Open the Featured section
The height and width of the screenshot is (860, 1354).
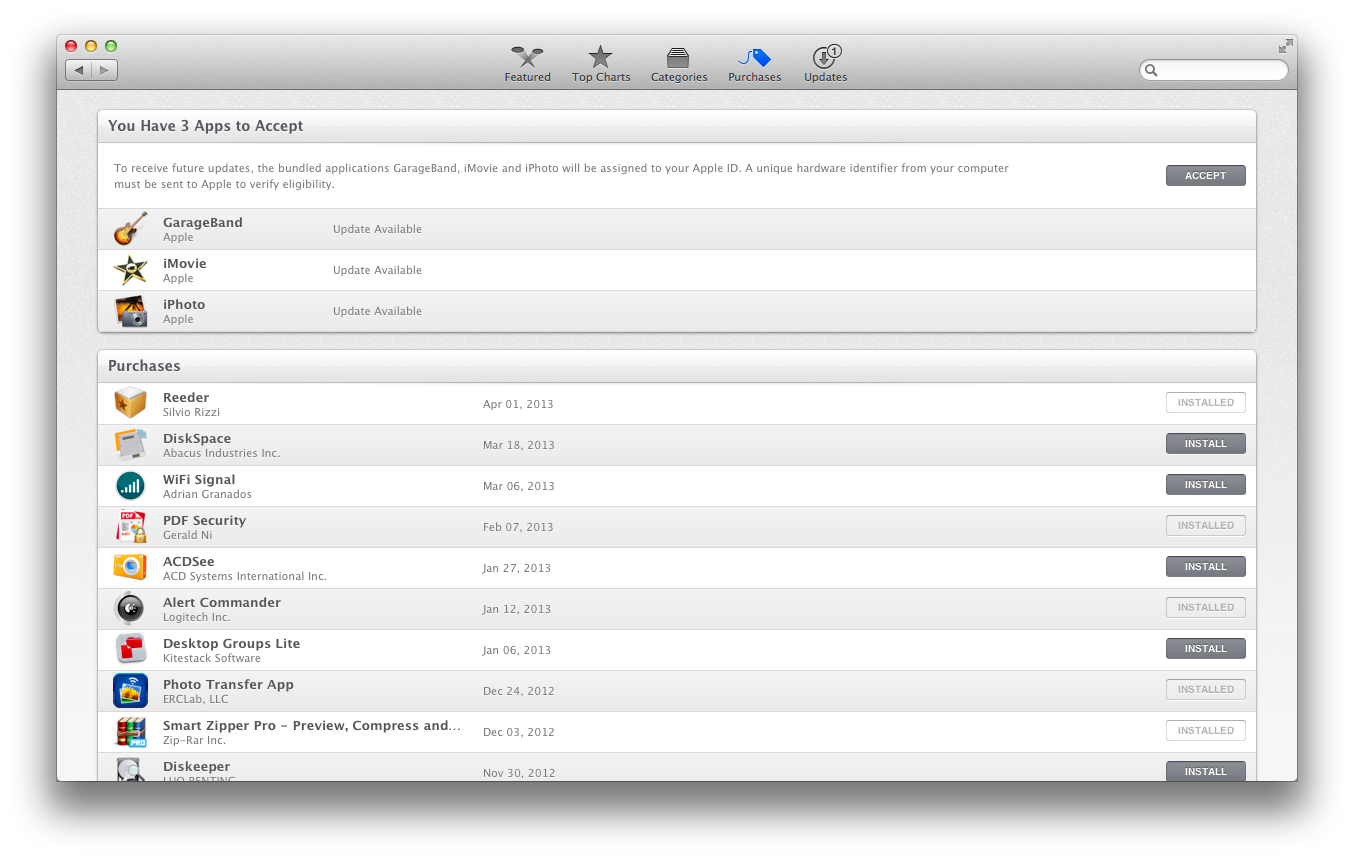[x=527, y=64]
